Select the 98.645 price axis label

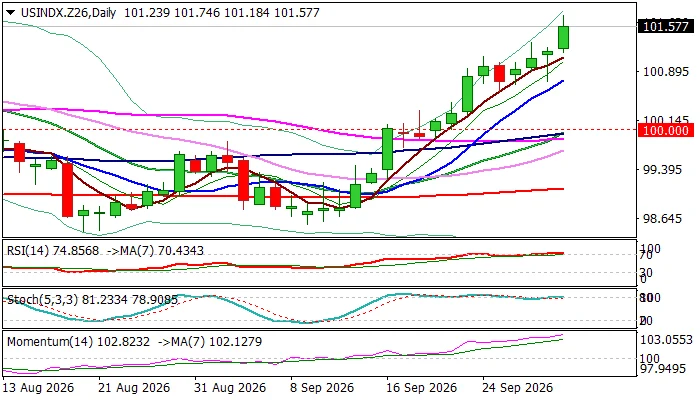click(662, 219)
